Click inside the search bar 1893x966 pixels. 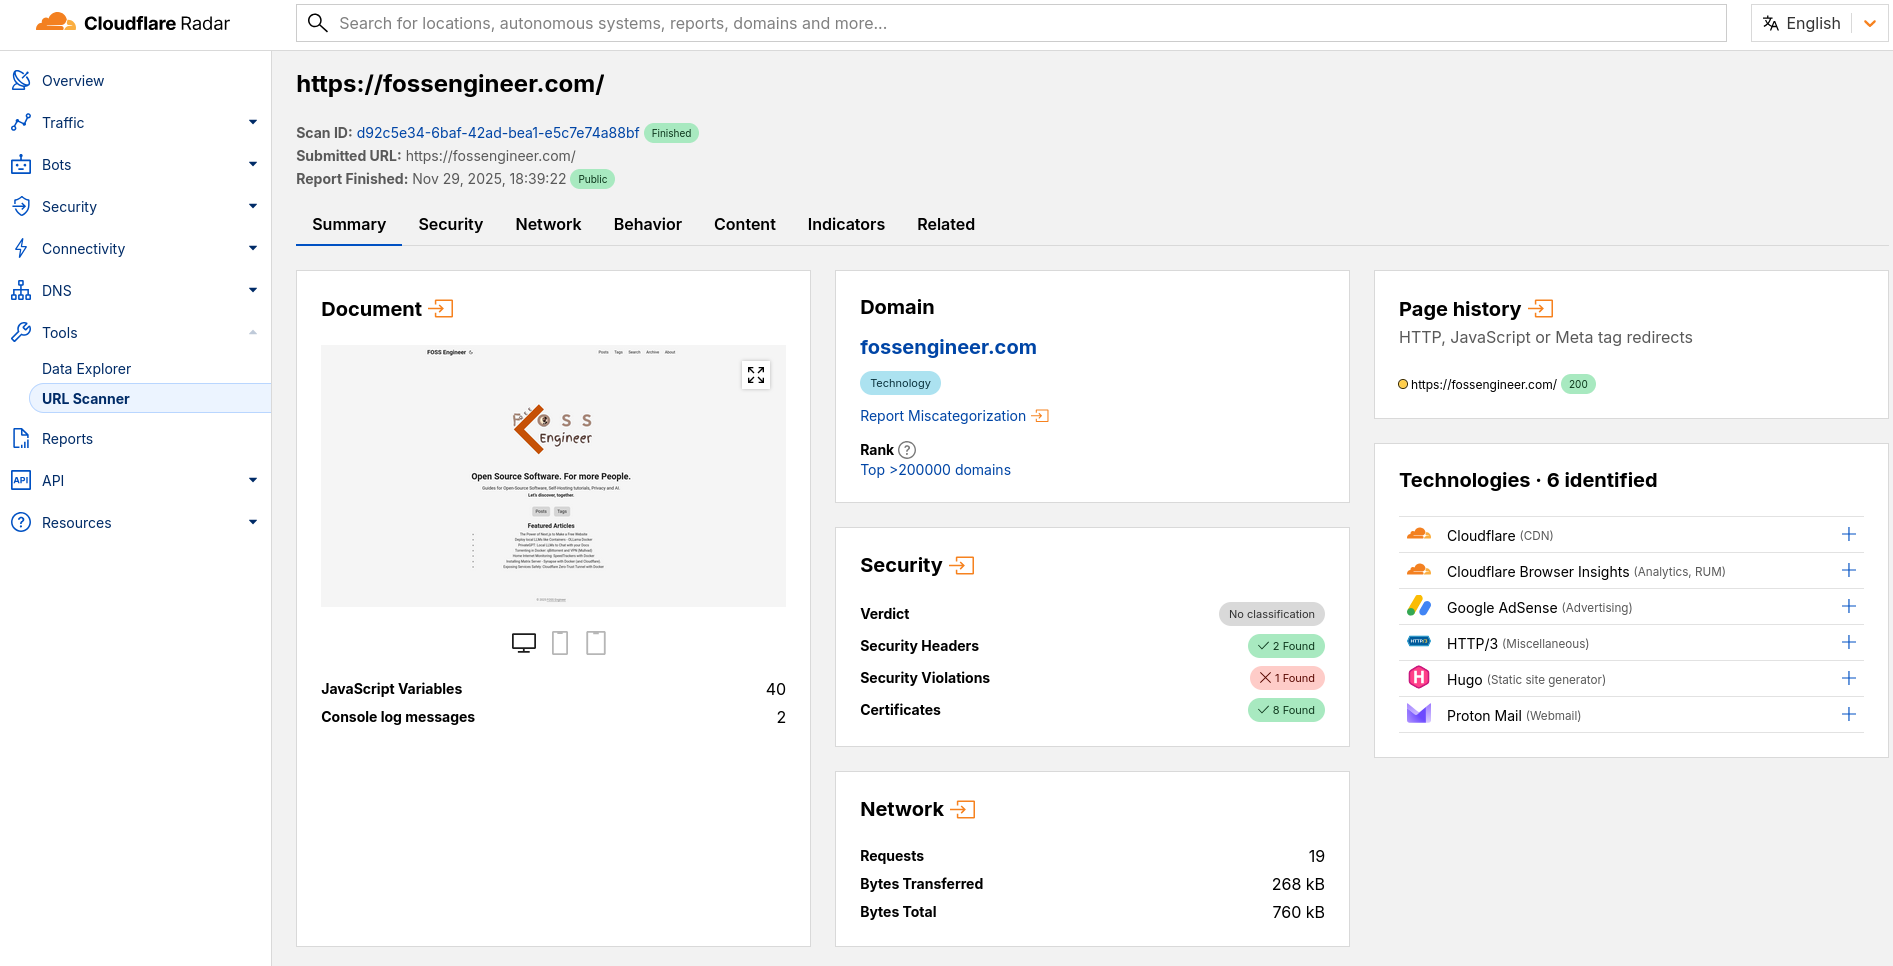[700, 23]
